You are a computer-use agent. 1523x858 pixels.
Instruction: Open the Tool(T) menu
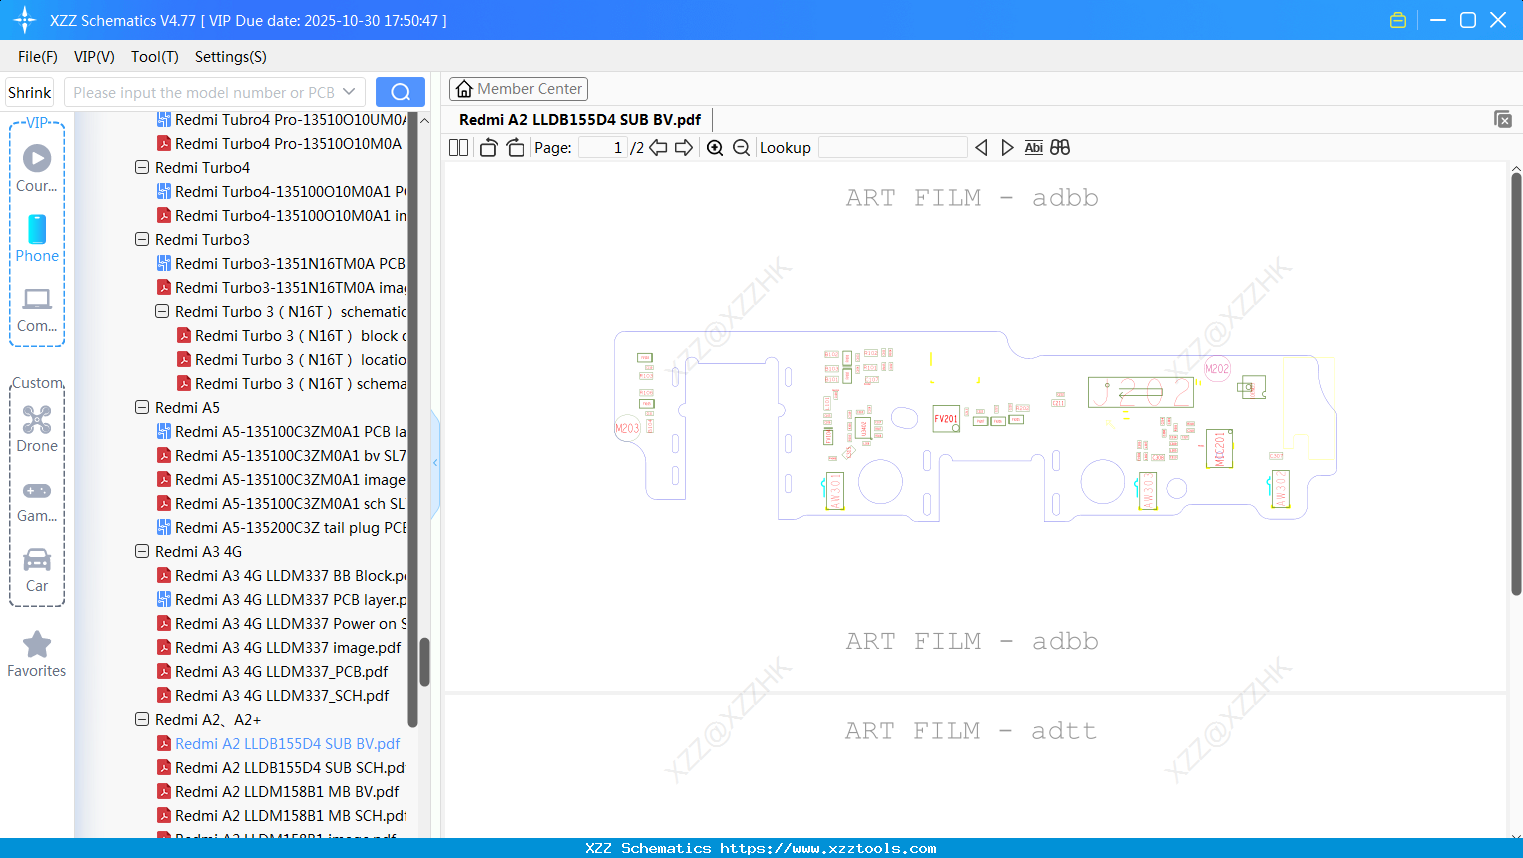point(155,57)
